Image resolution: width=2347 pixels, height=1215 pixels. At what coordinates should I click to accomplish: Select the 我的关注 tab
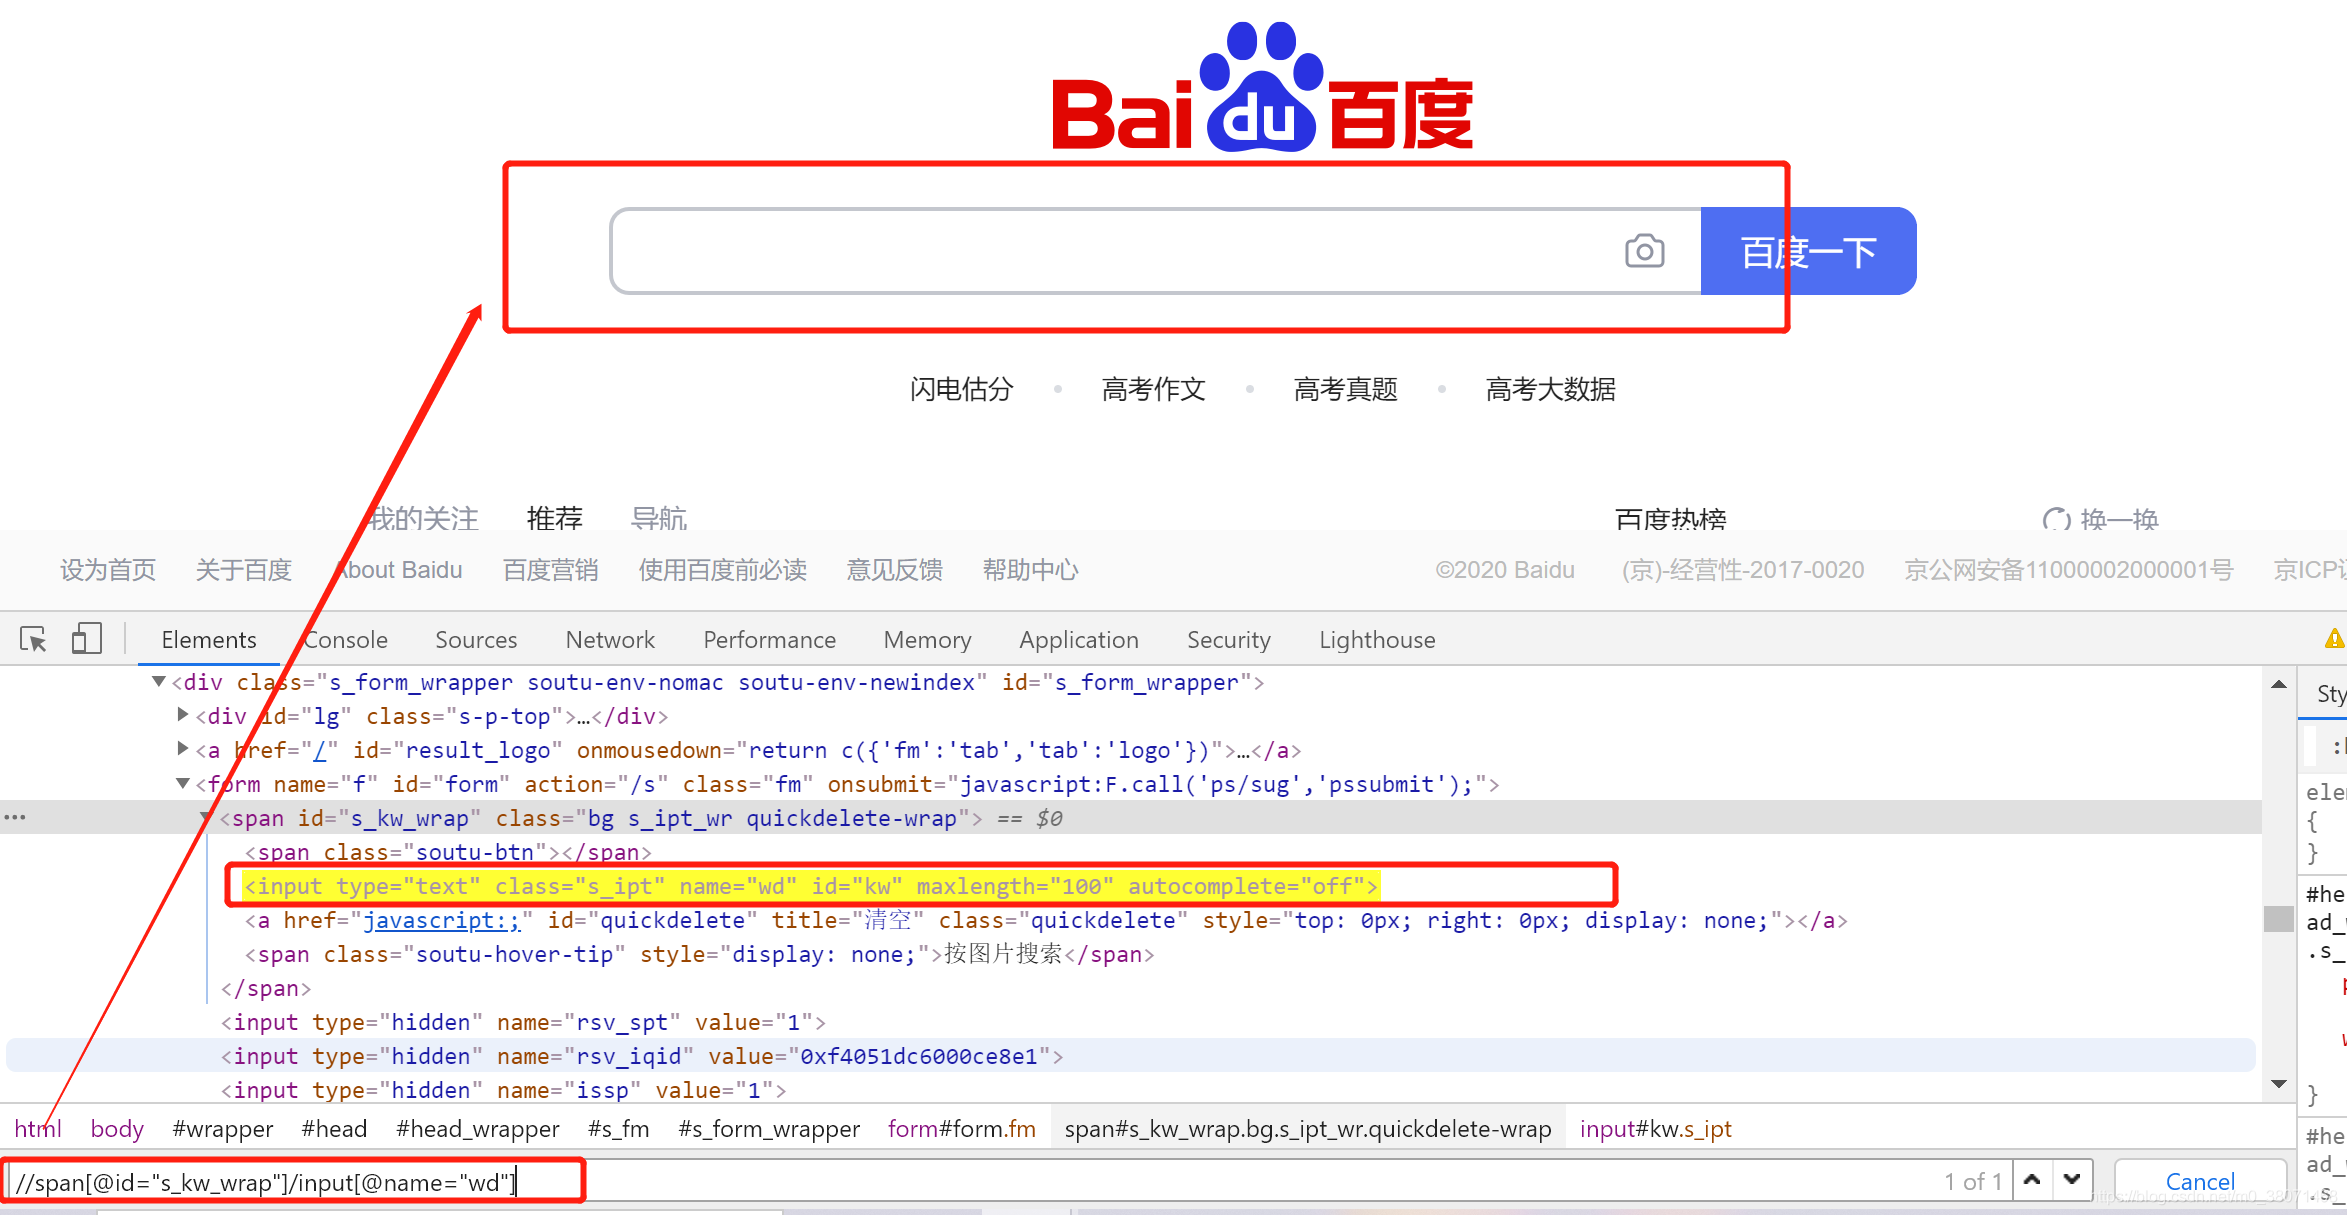tap(422, 518)
